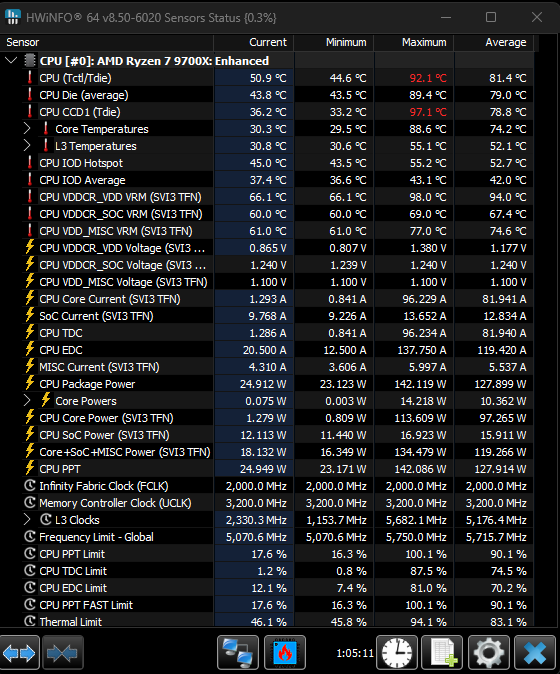Reset elapsed time with clock icon
Image resolution: width=560 pixels, height=674 pixels.
click(397, 653)
